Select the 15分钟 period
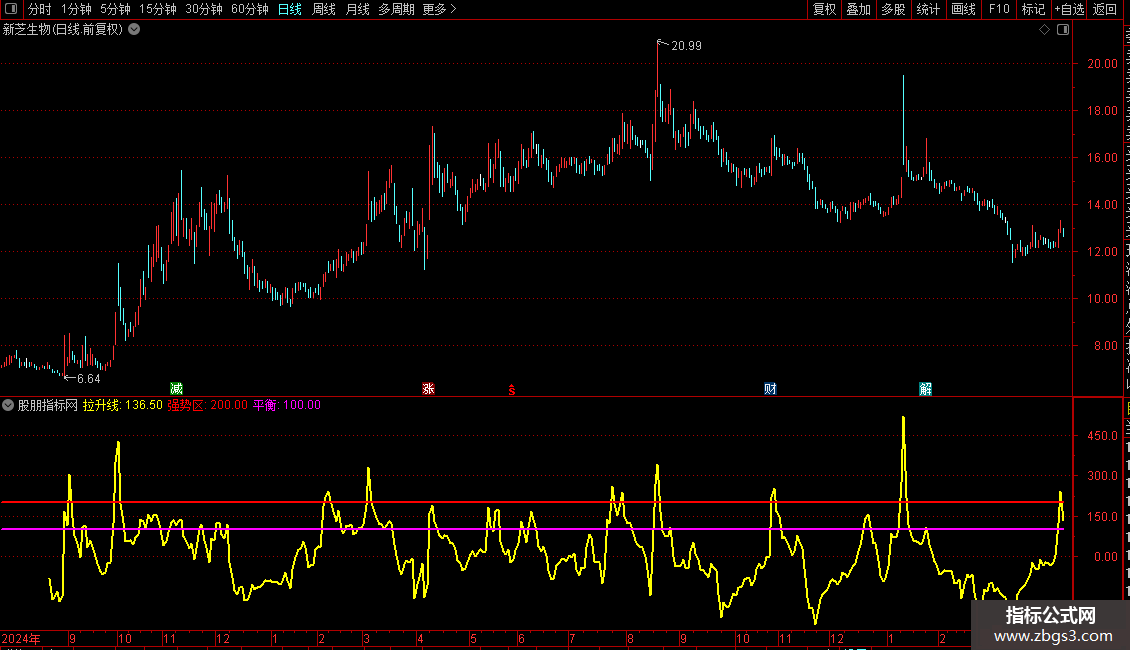Screen dimensions: 1130x650 coord(157,9)
